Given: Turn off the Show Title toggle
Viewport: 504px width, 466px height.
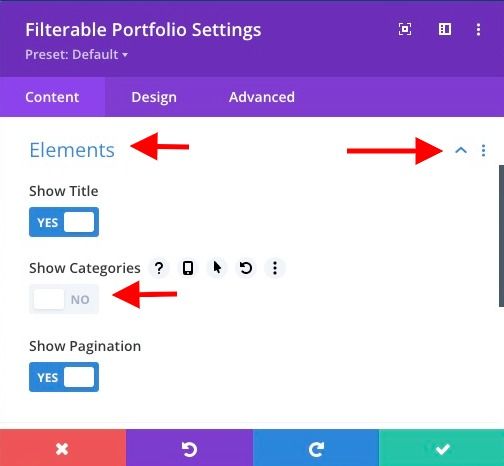Looking at the screenshot, I should click(x=64, y=222).
